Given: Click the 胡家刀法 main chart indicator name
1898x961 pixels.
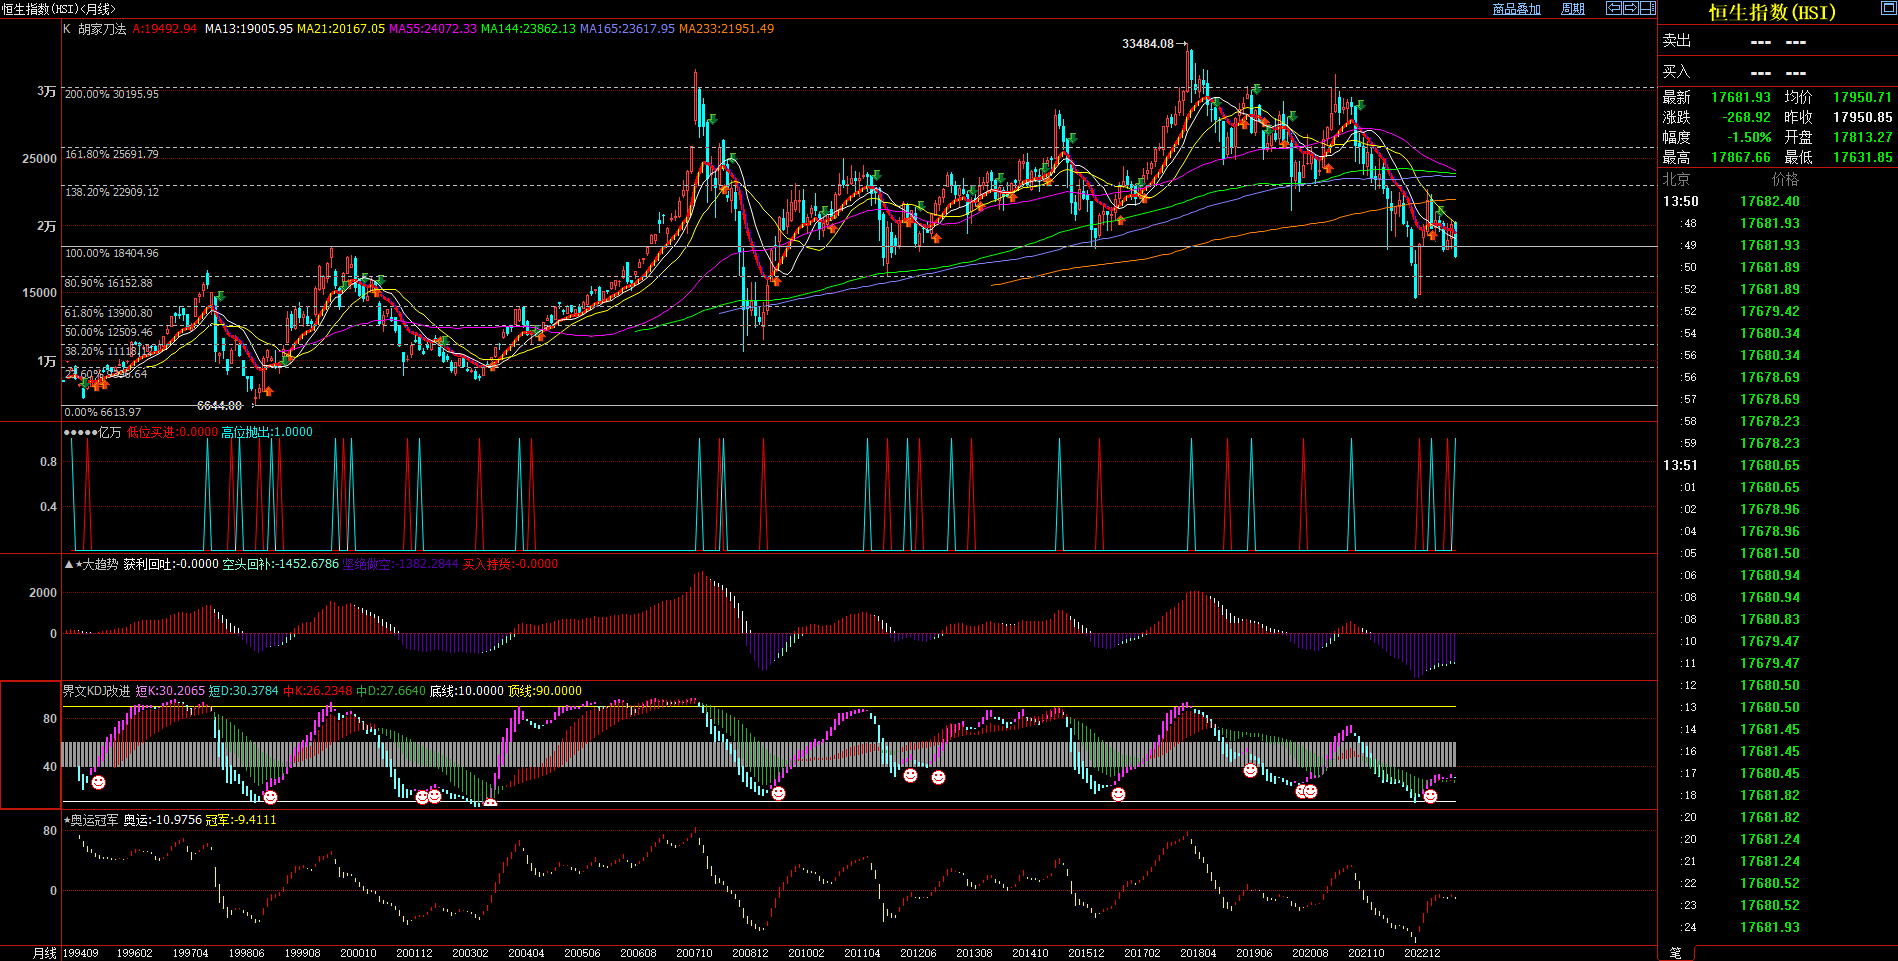Looking at the screenshot, I should tap(102, 29).
